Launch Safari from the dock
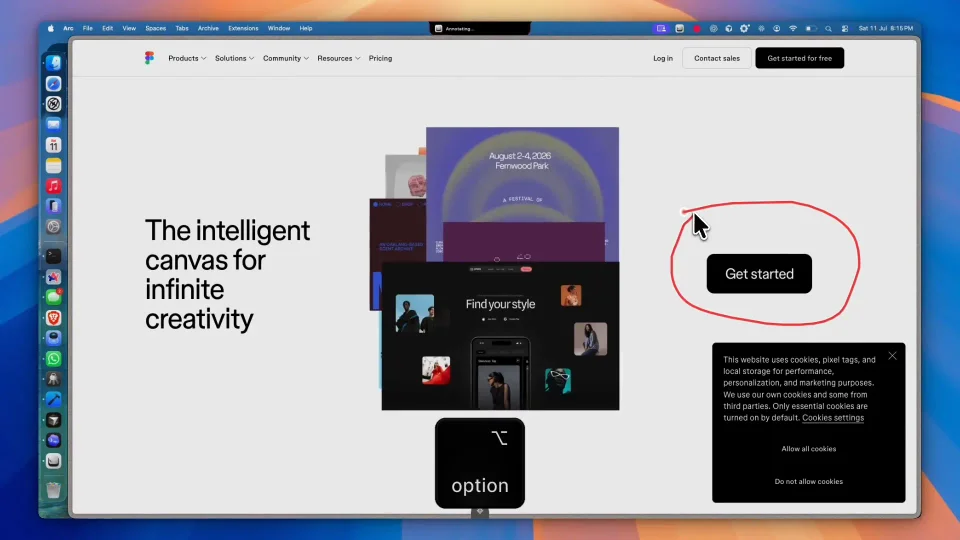The width and height of the screenshot is (960, 540). 53,84
